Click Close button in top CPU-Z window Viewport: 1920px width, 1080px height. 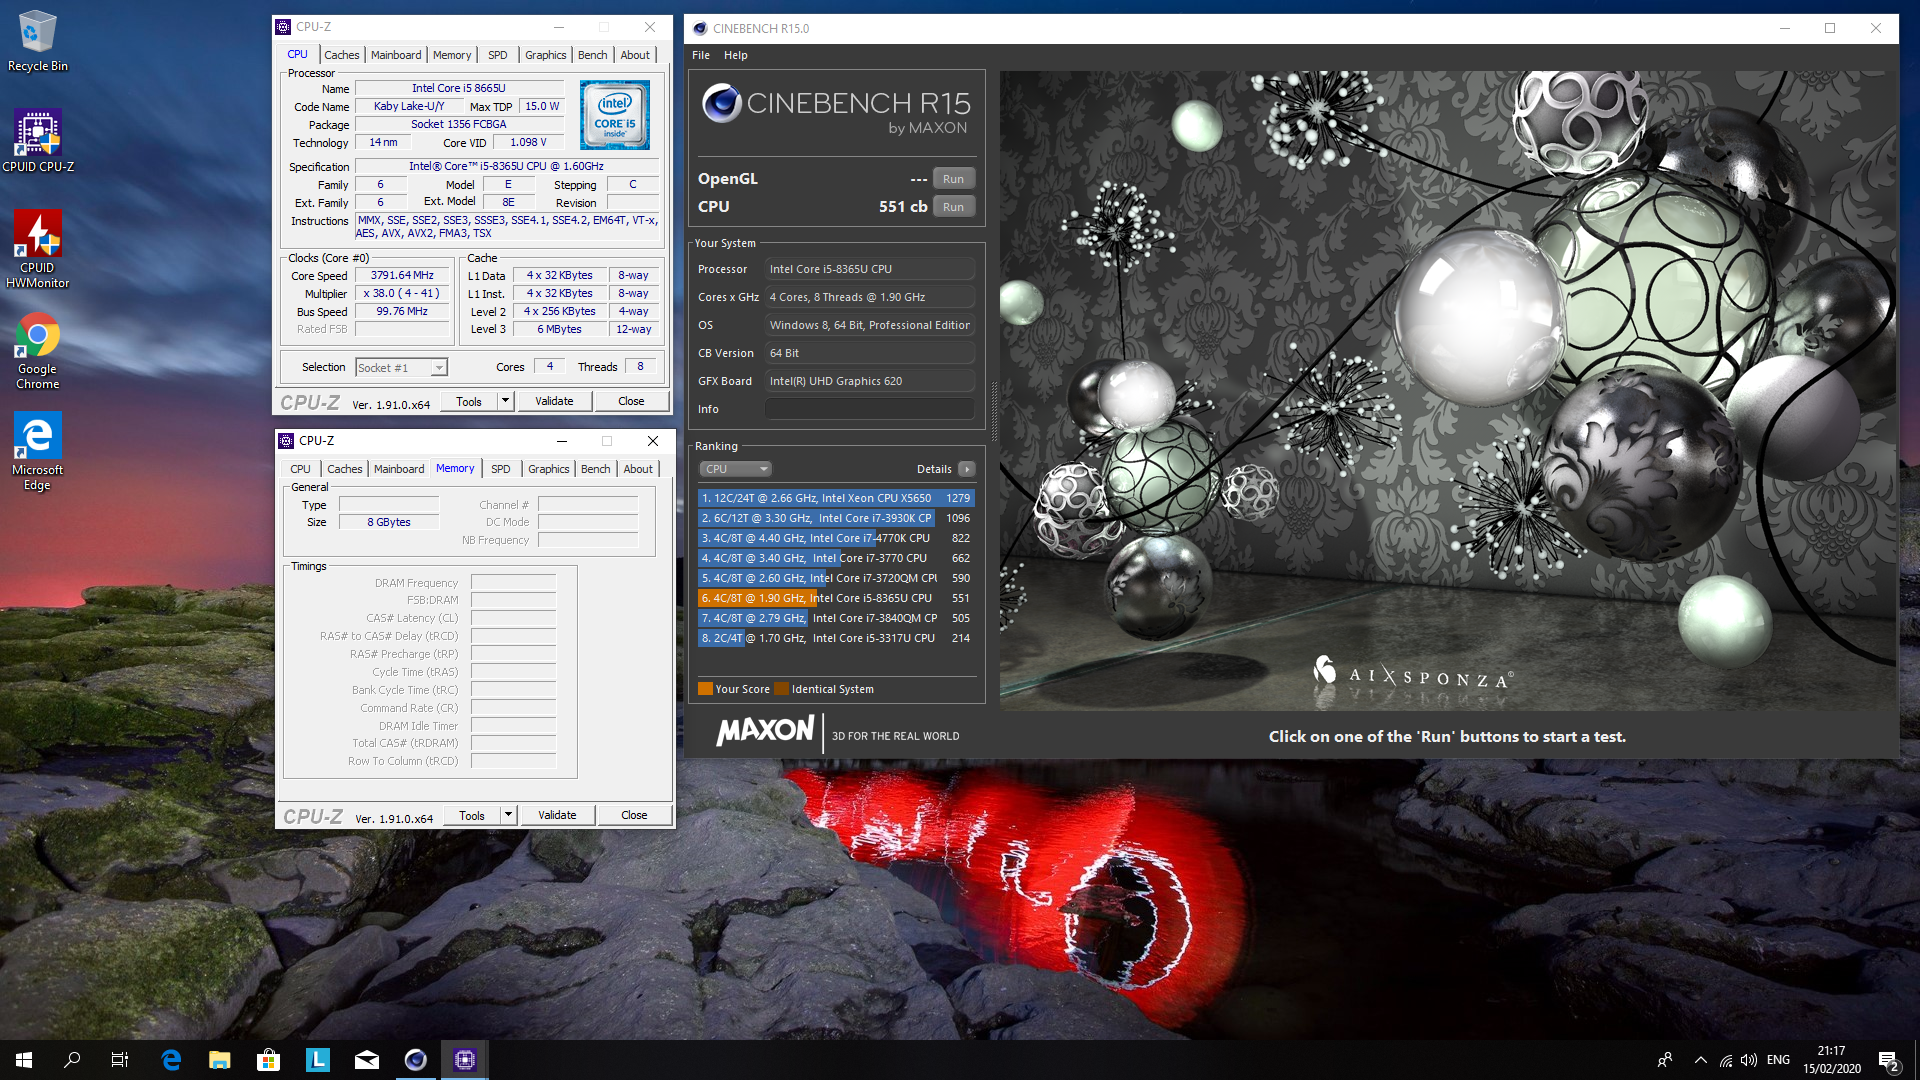click(x=631, y=401)
